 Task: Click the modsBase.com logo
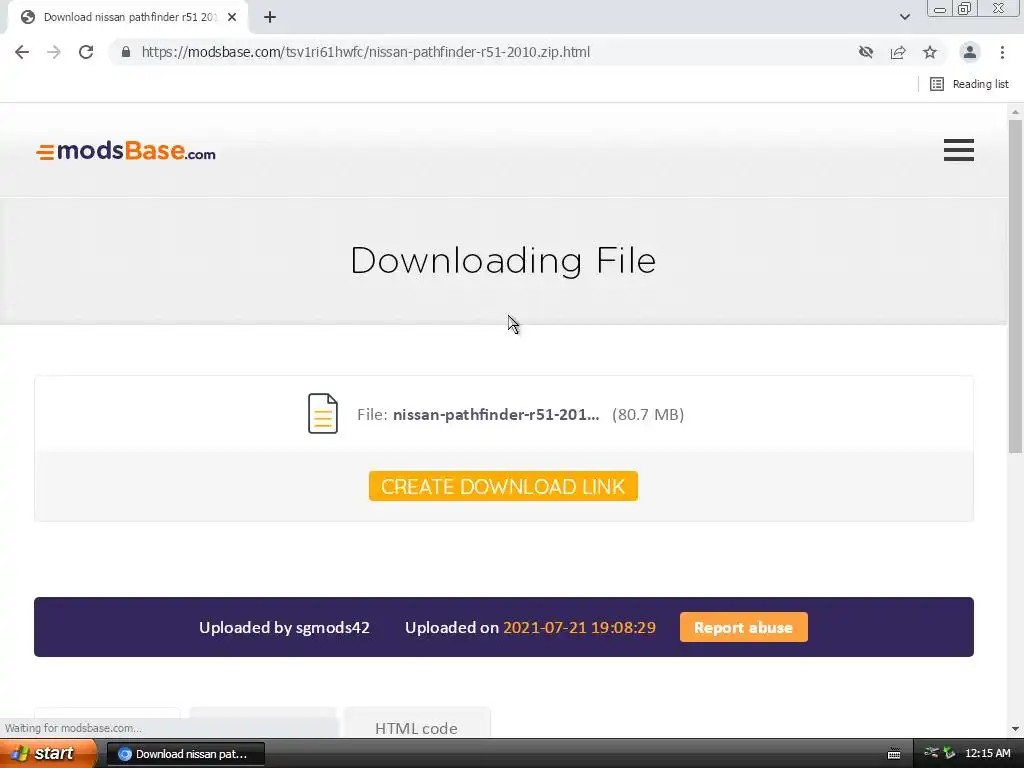(x=126, y=151)
